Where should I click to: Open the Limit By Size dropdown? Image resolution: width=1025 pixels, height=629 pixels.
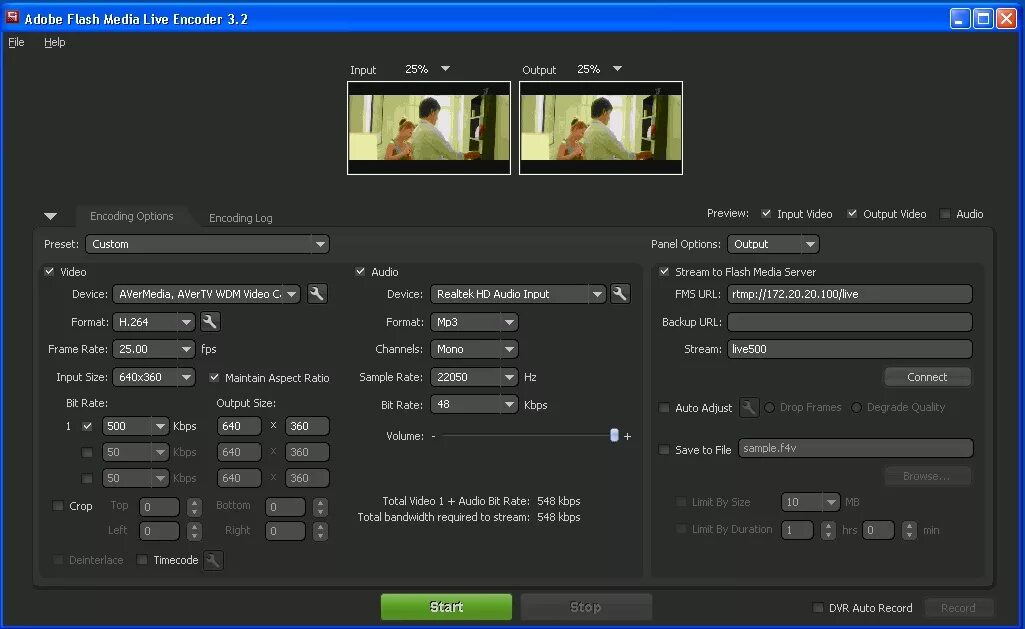[811, 502]
